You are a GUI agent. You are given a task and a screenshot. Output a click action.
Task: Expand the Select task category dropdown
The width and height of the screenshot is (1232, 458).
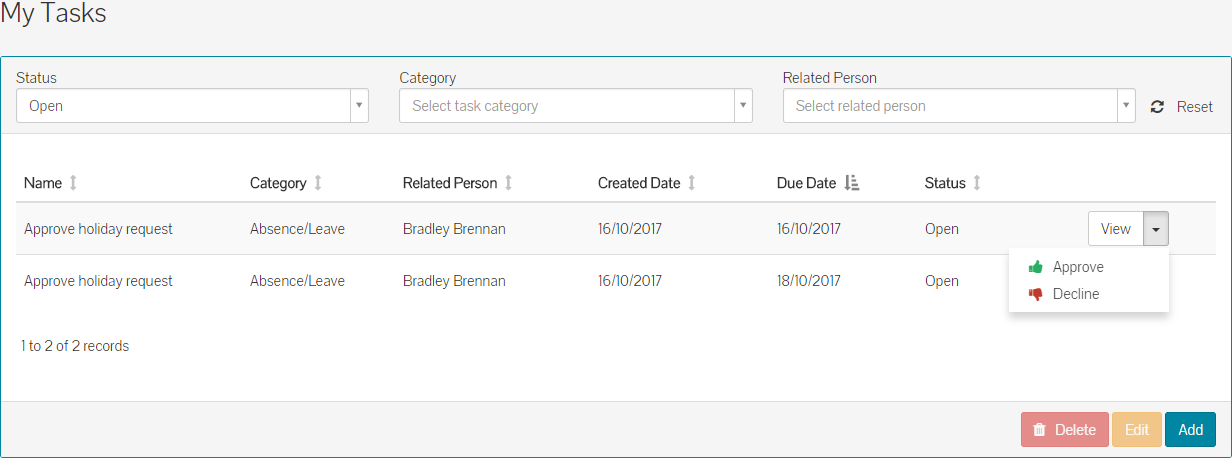(x=575, y=106)
